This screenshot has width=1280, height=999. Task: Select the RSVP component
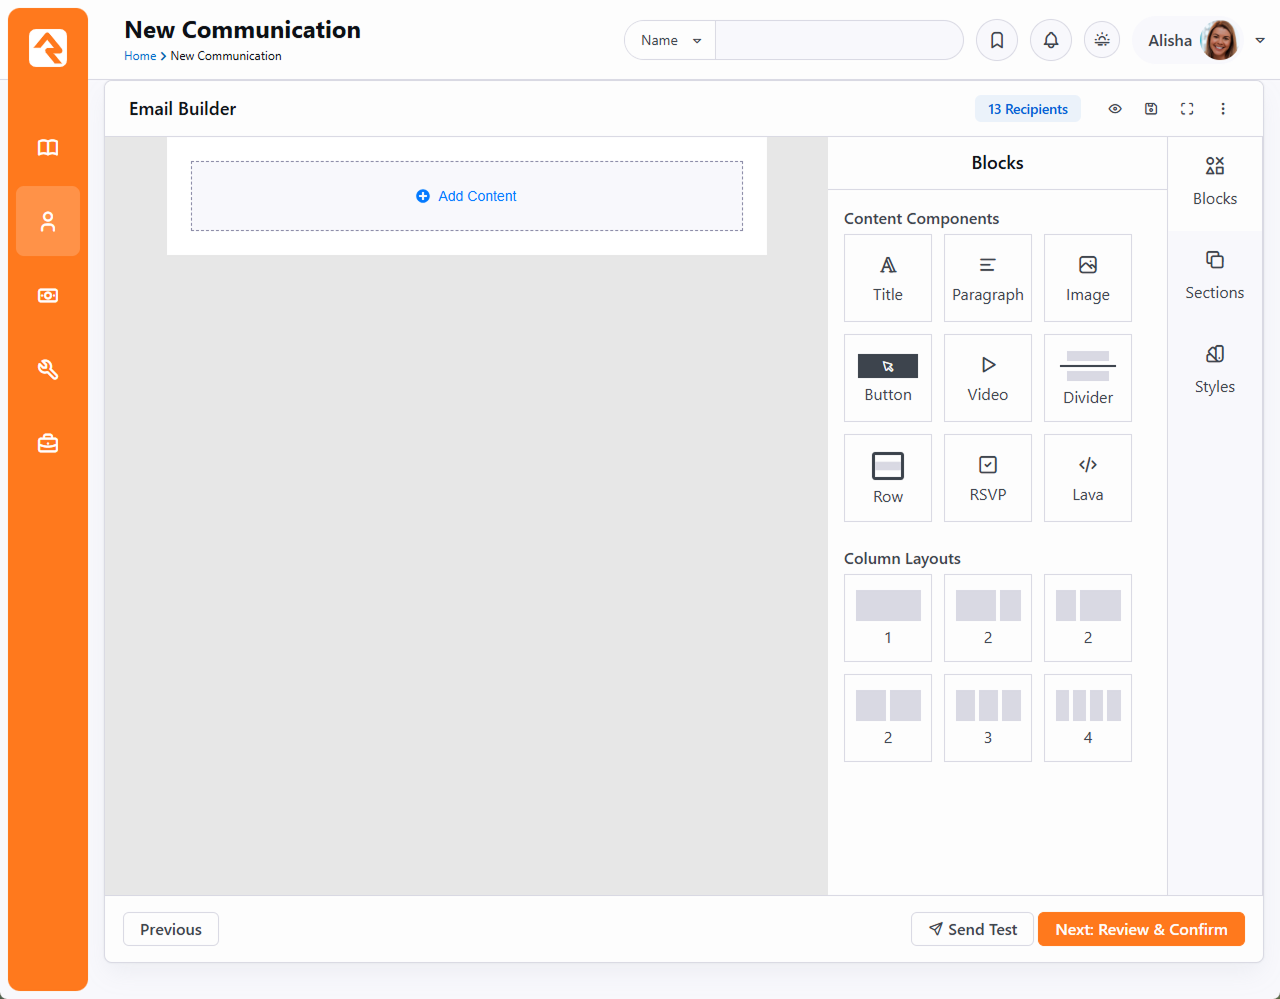click(x=987, y=478)
